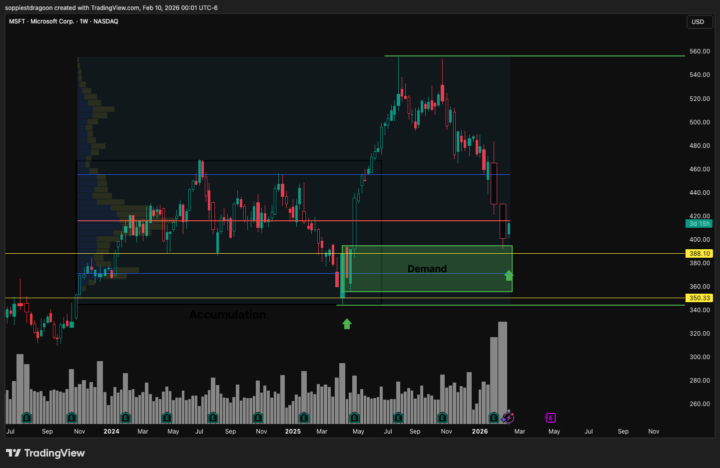Click the red horizontal line near 415
The height and width of the screenshot is (468, 720).
click(x=293, y=221)
